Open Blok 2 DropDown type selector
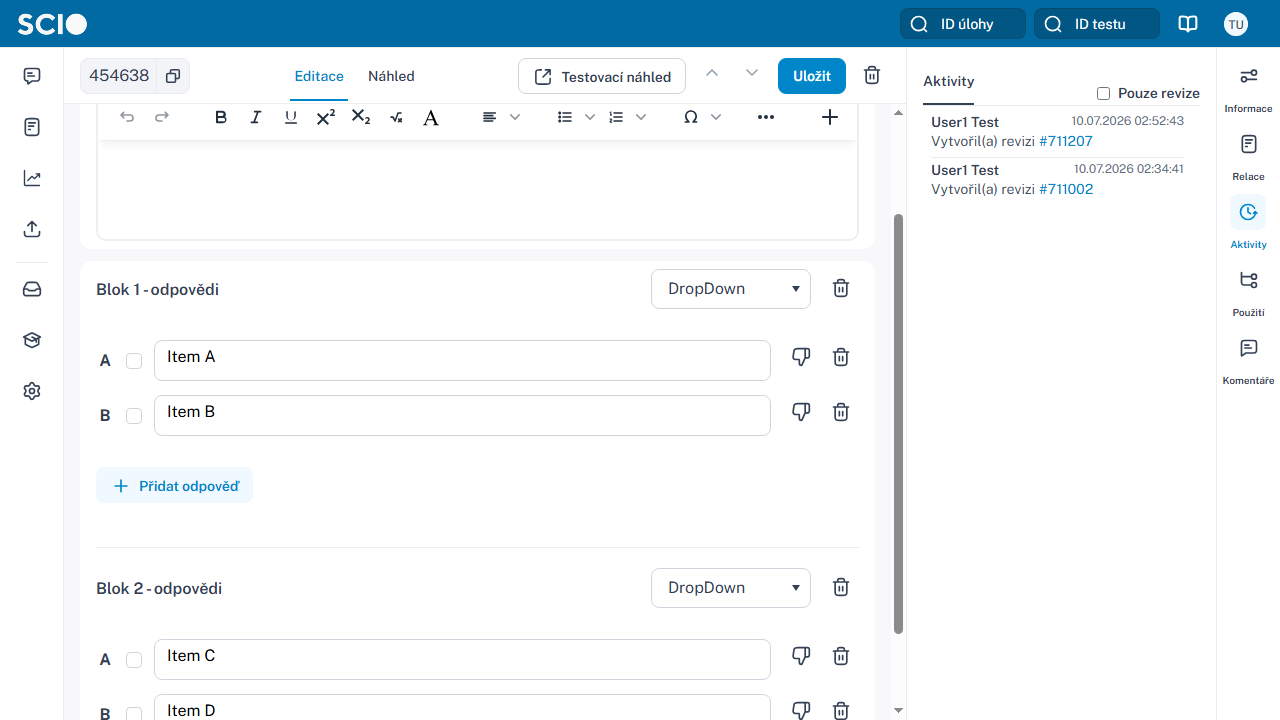 point(731,588)
